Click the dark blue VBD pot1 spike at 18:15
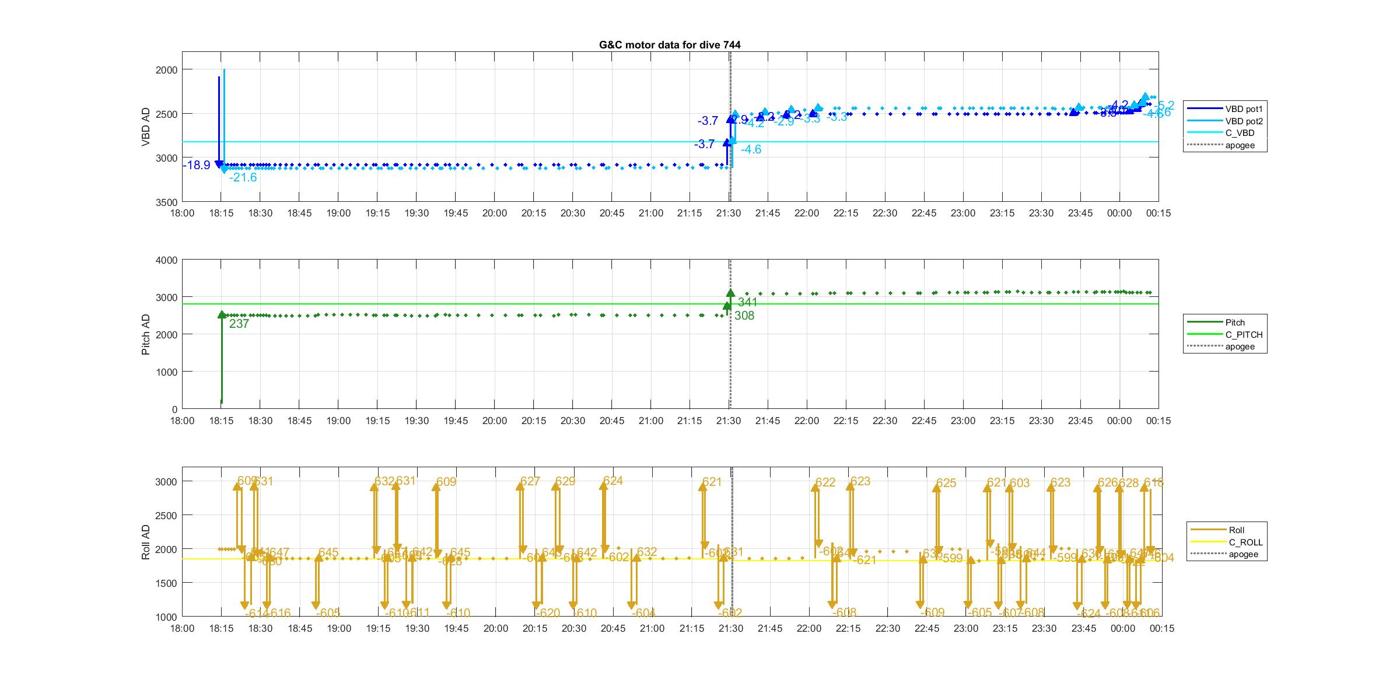Image resolution: width=1400 pixels, height=693 pixels. click(x=219, y=120)
